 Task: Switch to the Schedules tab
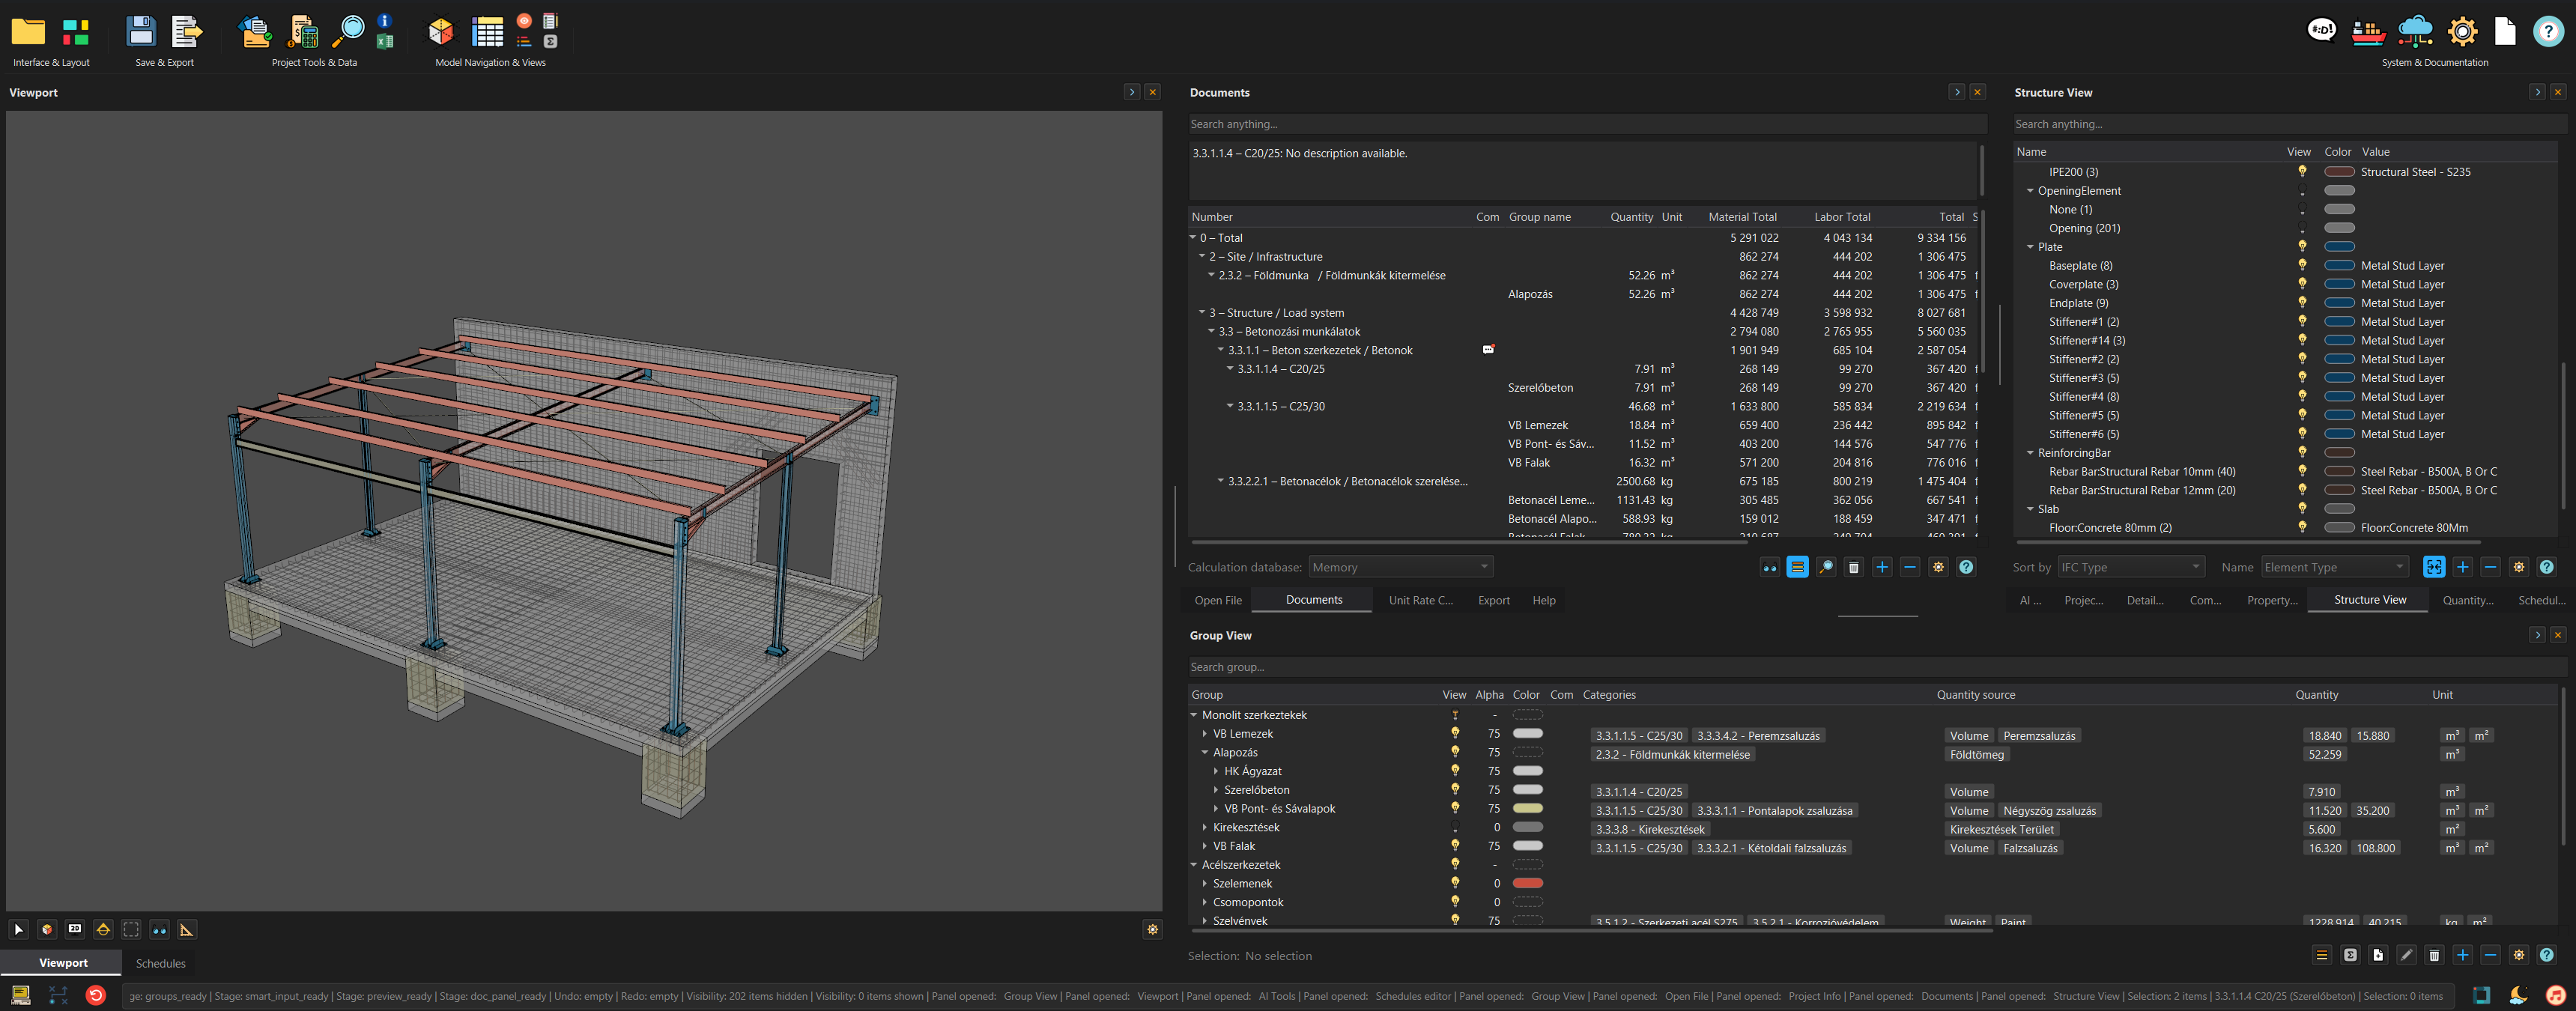click(x=160, y=963)
